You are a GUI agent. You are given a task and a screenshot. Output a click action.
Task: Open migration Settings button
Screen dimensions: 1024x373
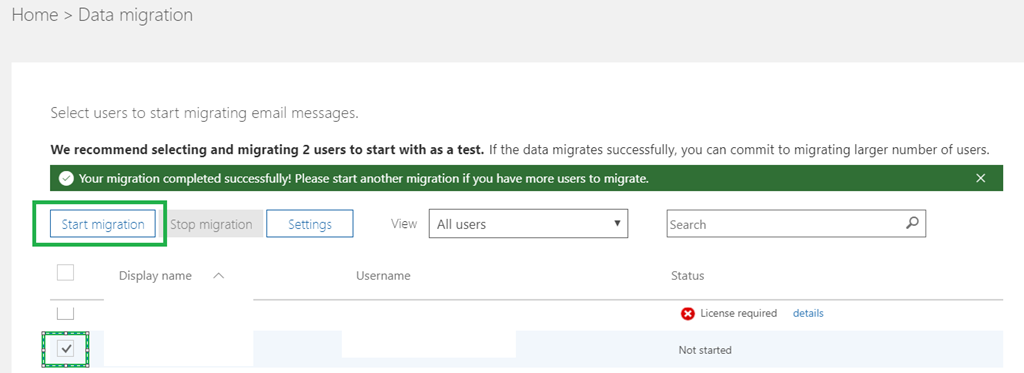(310, 224)
